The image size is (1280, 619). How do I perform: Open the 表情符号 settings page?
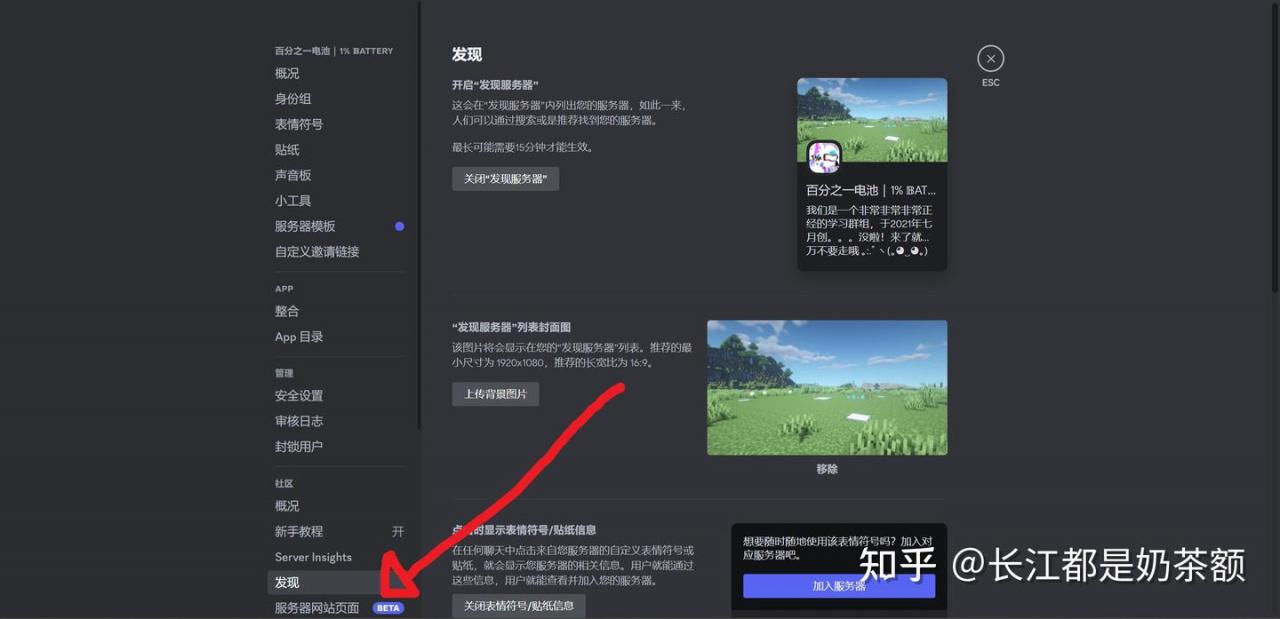pos(299,124)
